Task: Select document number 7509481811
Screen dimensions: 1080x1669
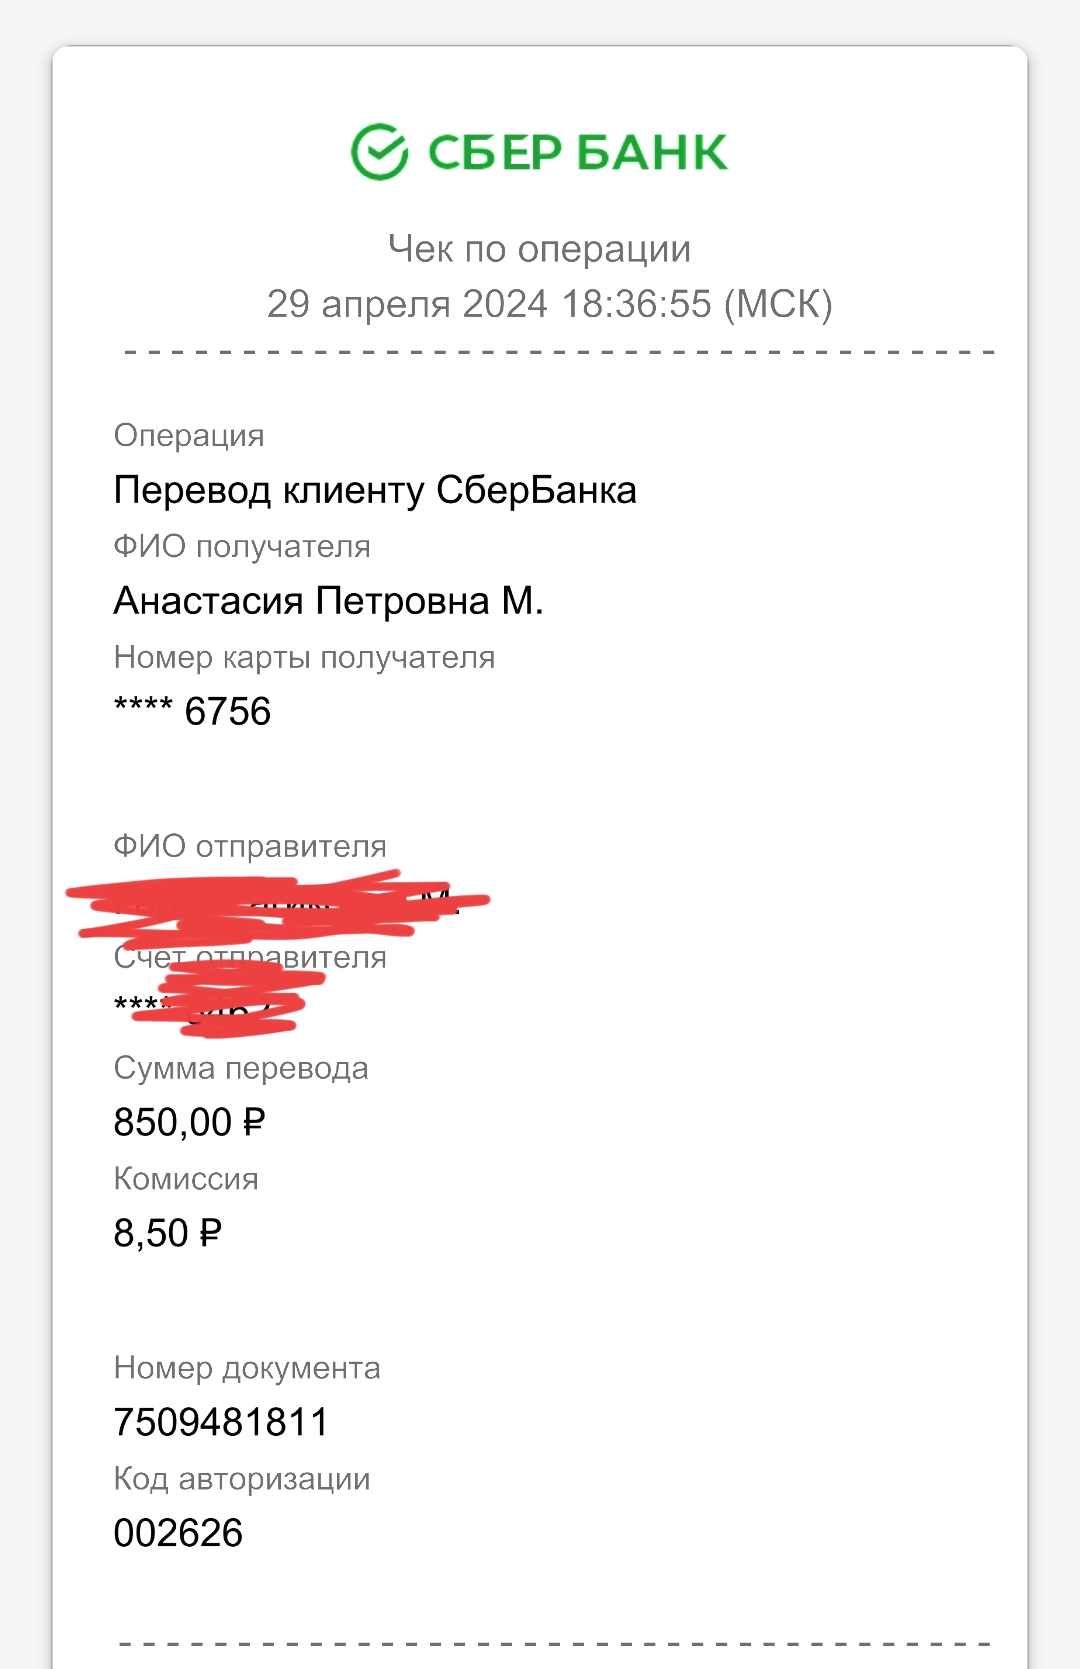Action: (221, 1422)
